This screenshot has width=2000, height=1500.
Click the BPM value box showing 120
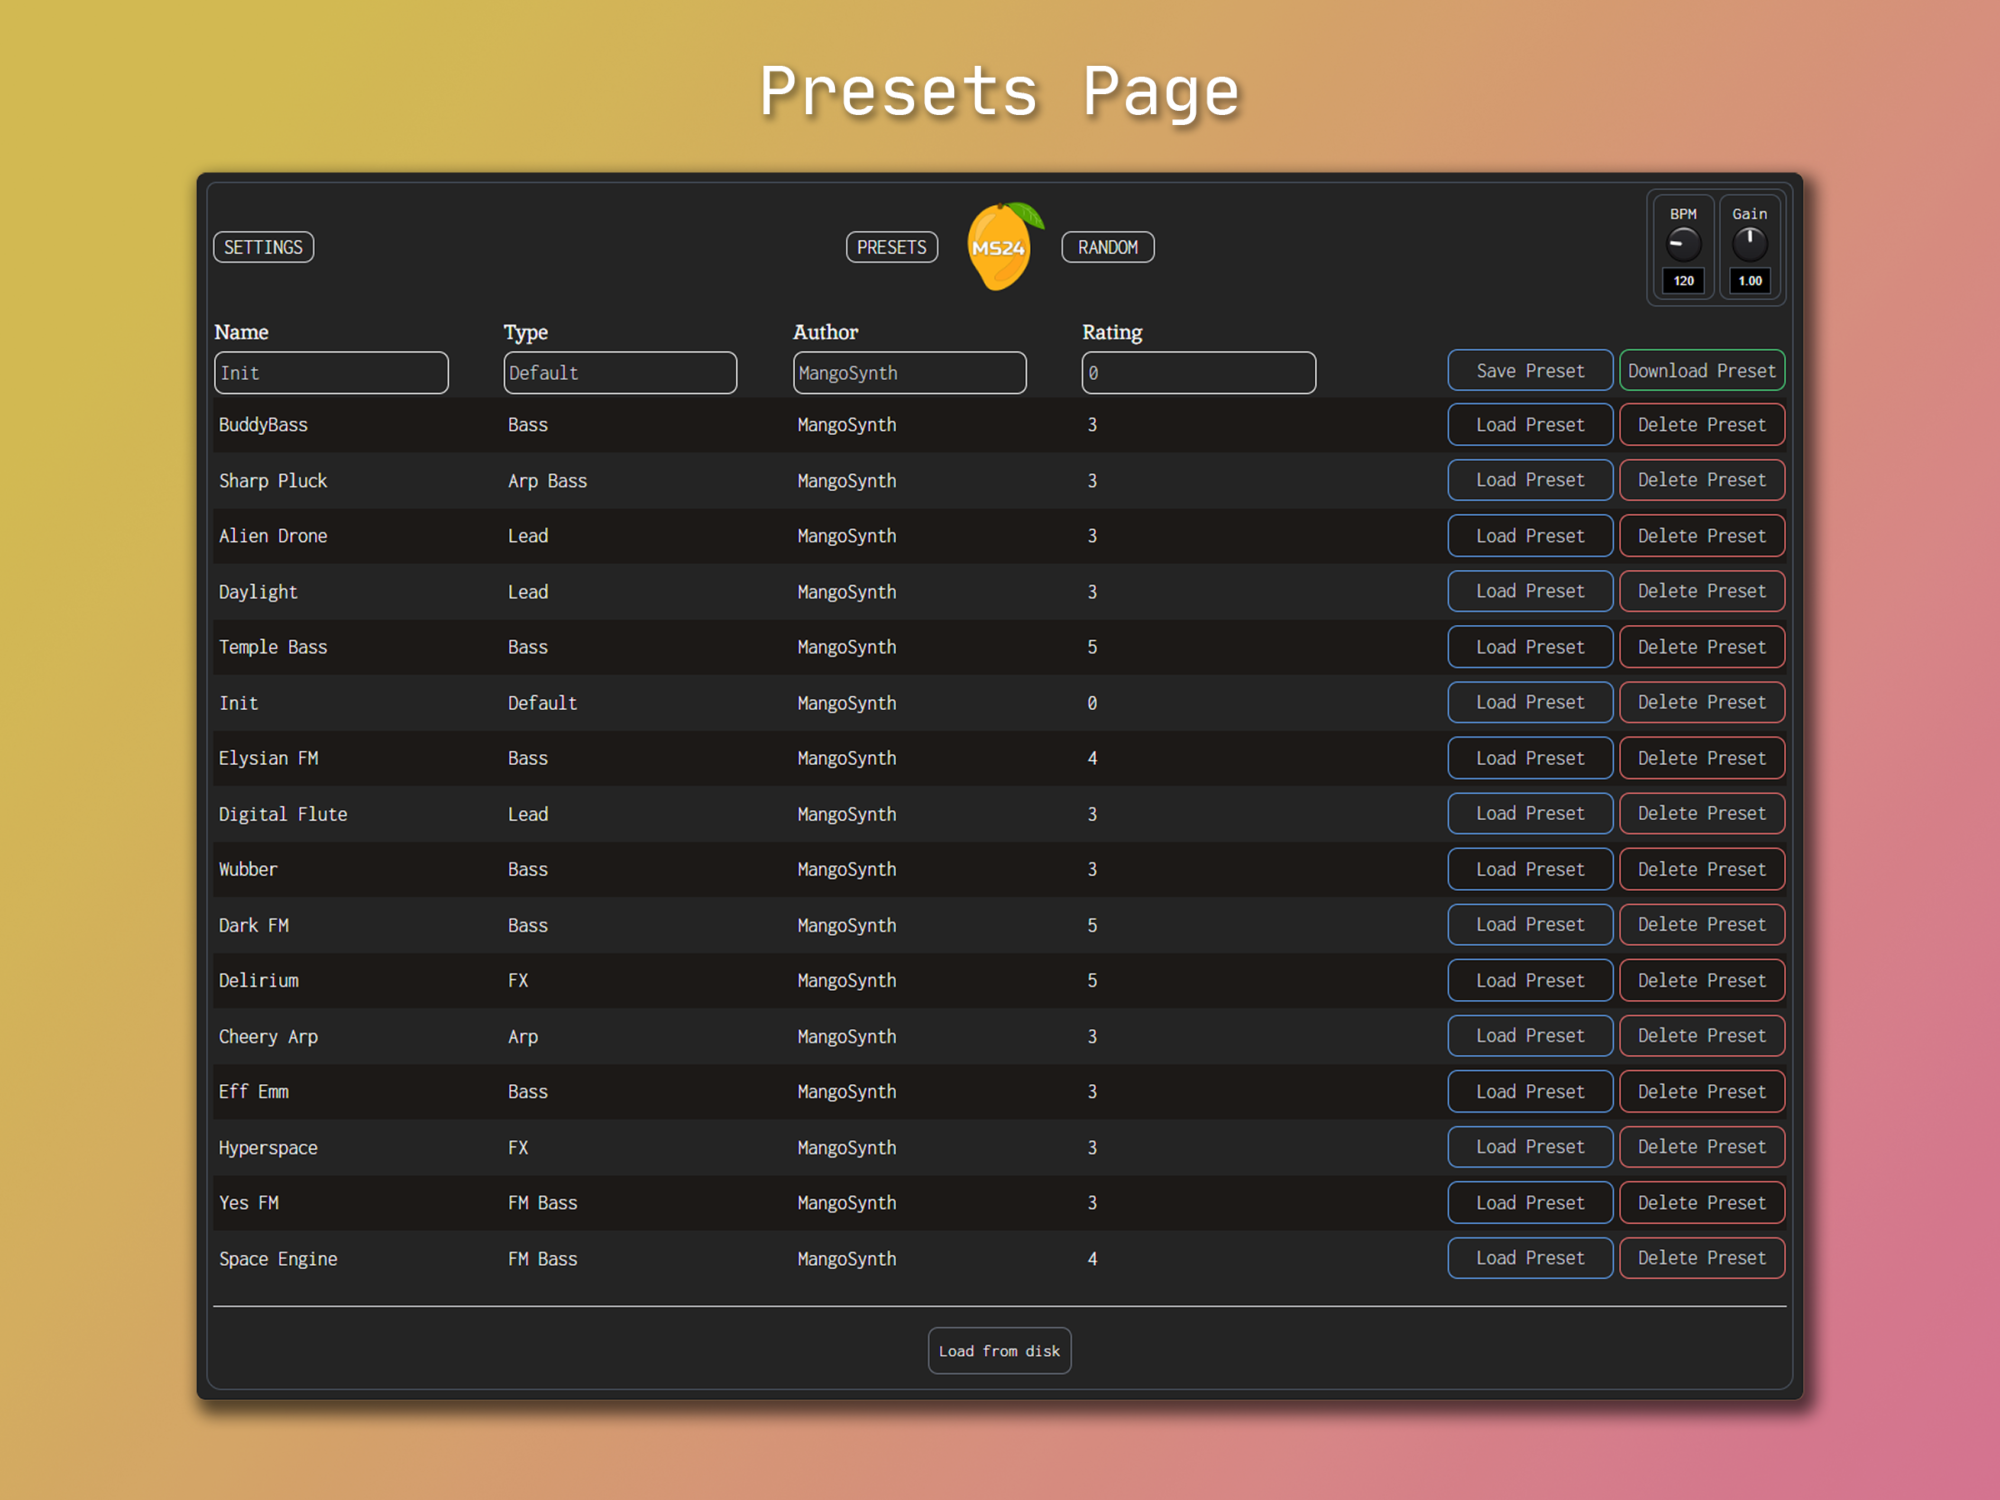tap(1683, 281)
